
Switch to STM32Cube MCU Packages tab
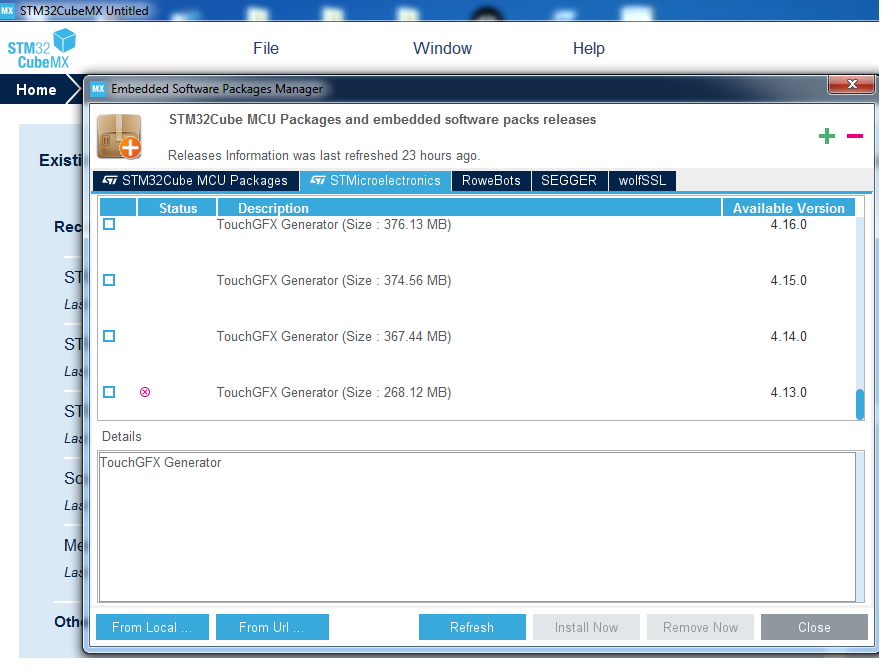coord(196,181)
